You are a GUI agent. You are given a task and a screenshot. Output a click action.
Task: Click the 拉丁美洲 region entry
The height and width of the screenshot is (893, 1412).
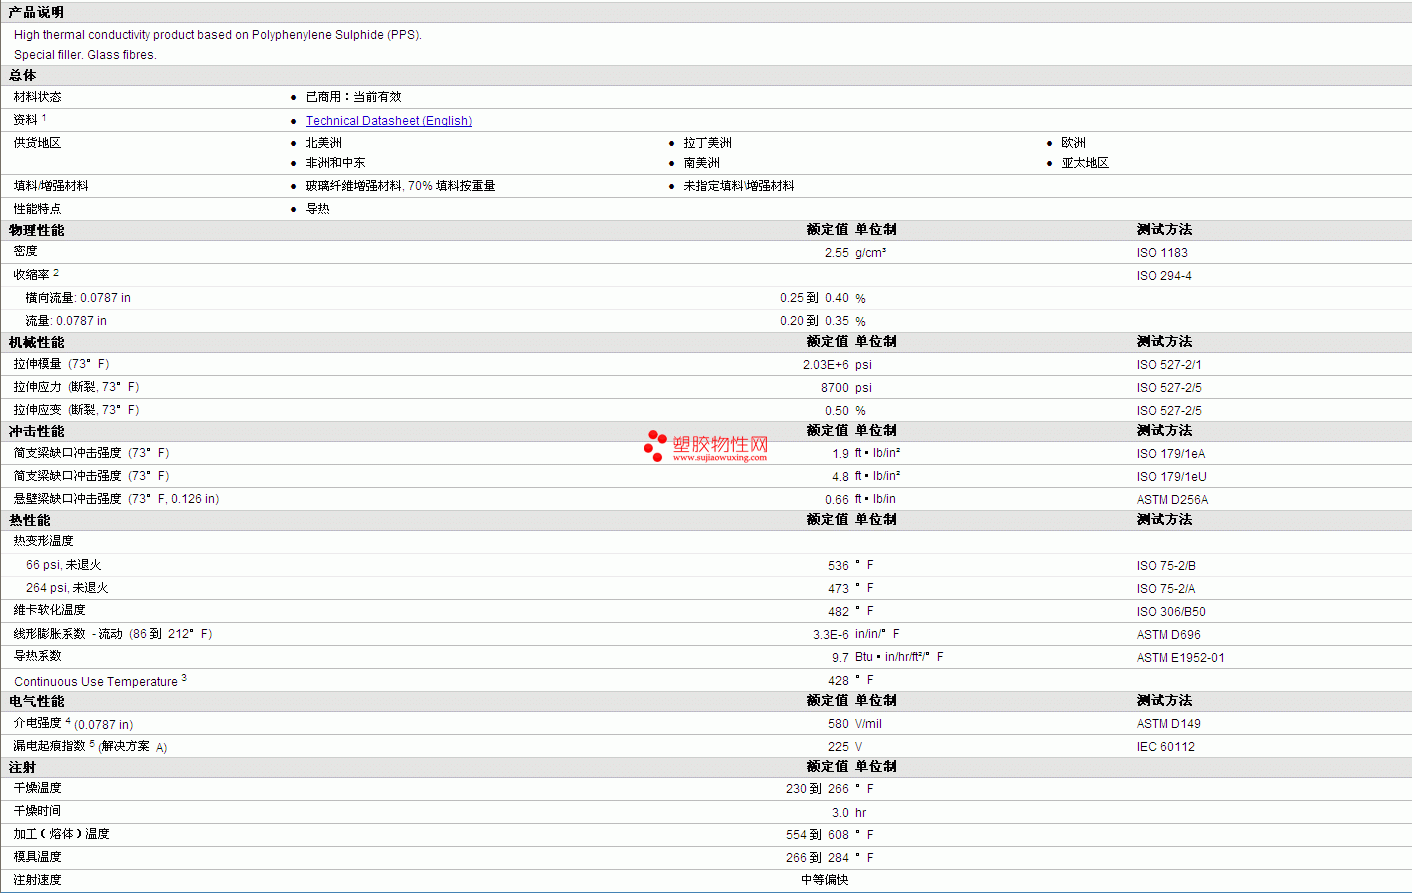click(x=707, y=143)
